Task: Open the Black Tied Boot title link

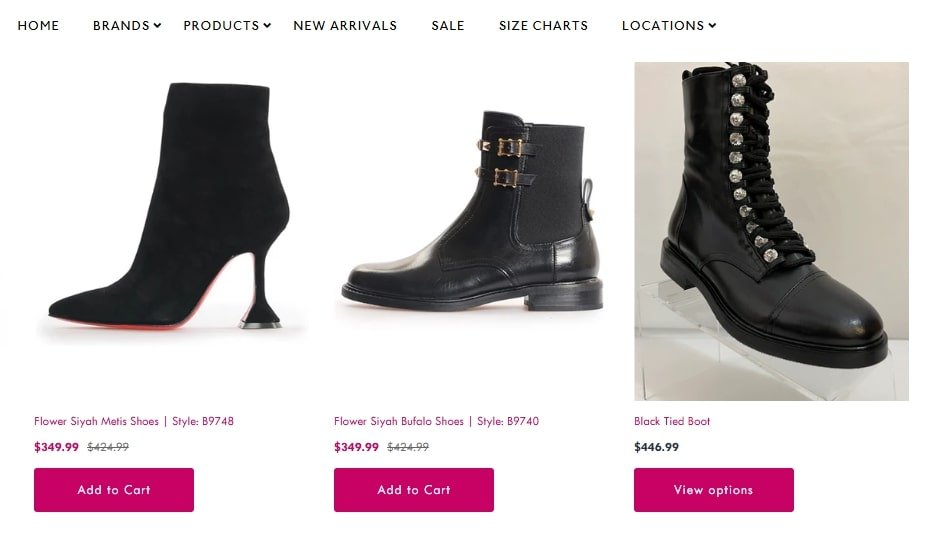Action: click(x=672, y=421)
